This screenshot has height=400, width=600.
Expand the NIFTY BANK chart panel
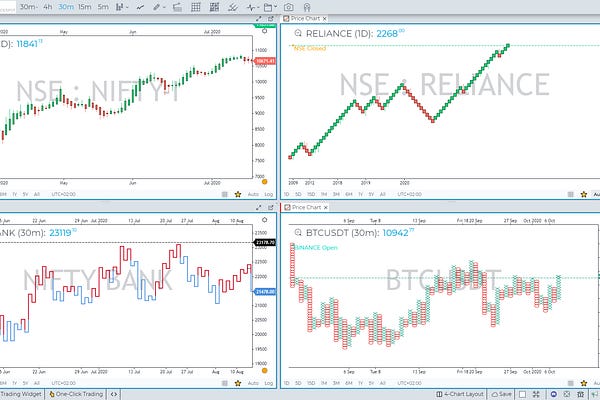coord(259,207)
